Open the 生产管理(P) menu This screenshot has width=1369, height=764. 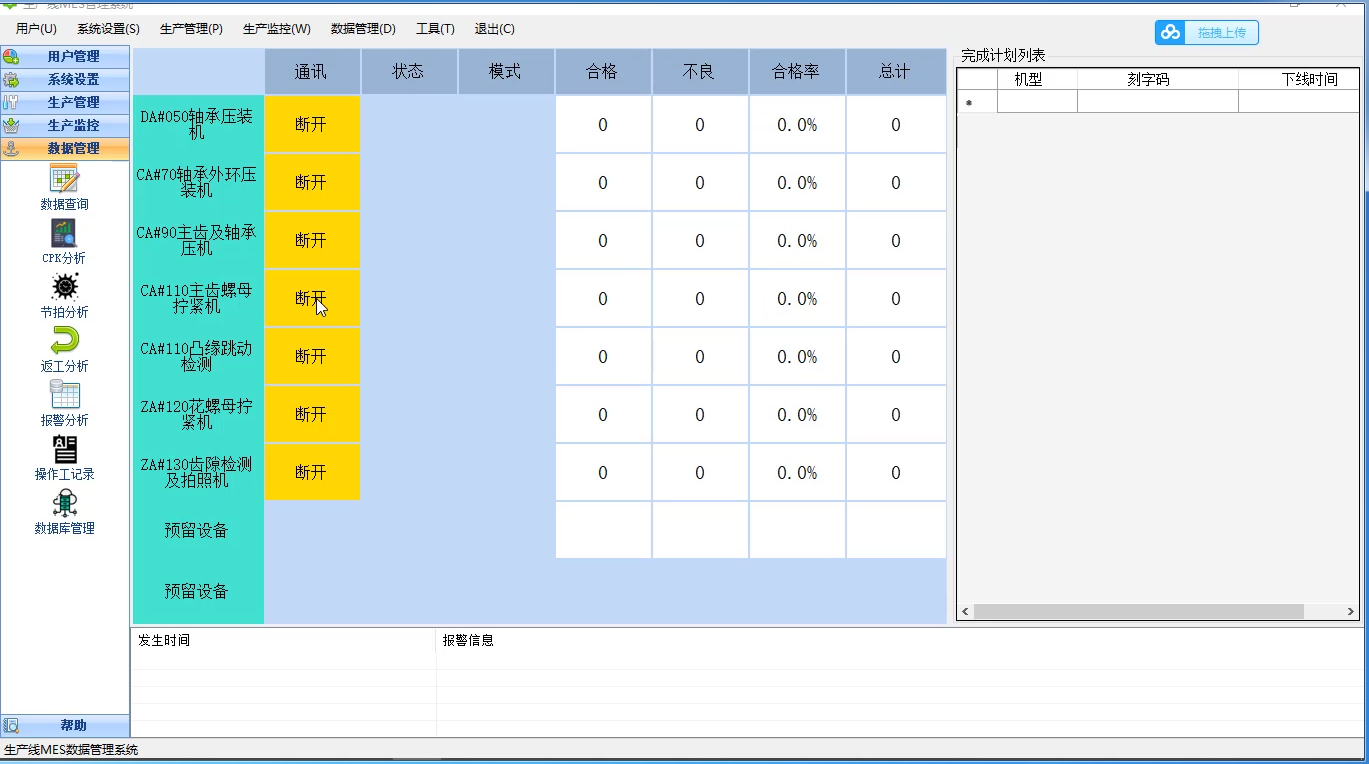pos(191,29)
